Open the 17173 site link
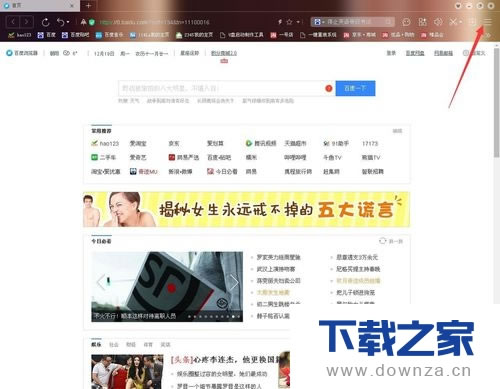This screenshot has width=500, height=389. (x=370, y=143)
